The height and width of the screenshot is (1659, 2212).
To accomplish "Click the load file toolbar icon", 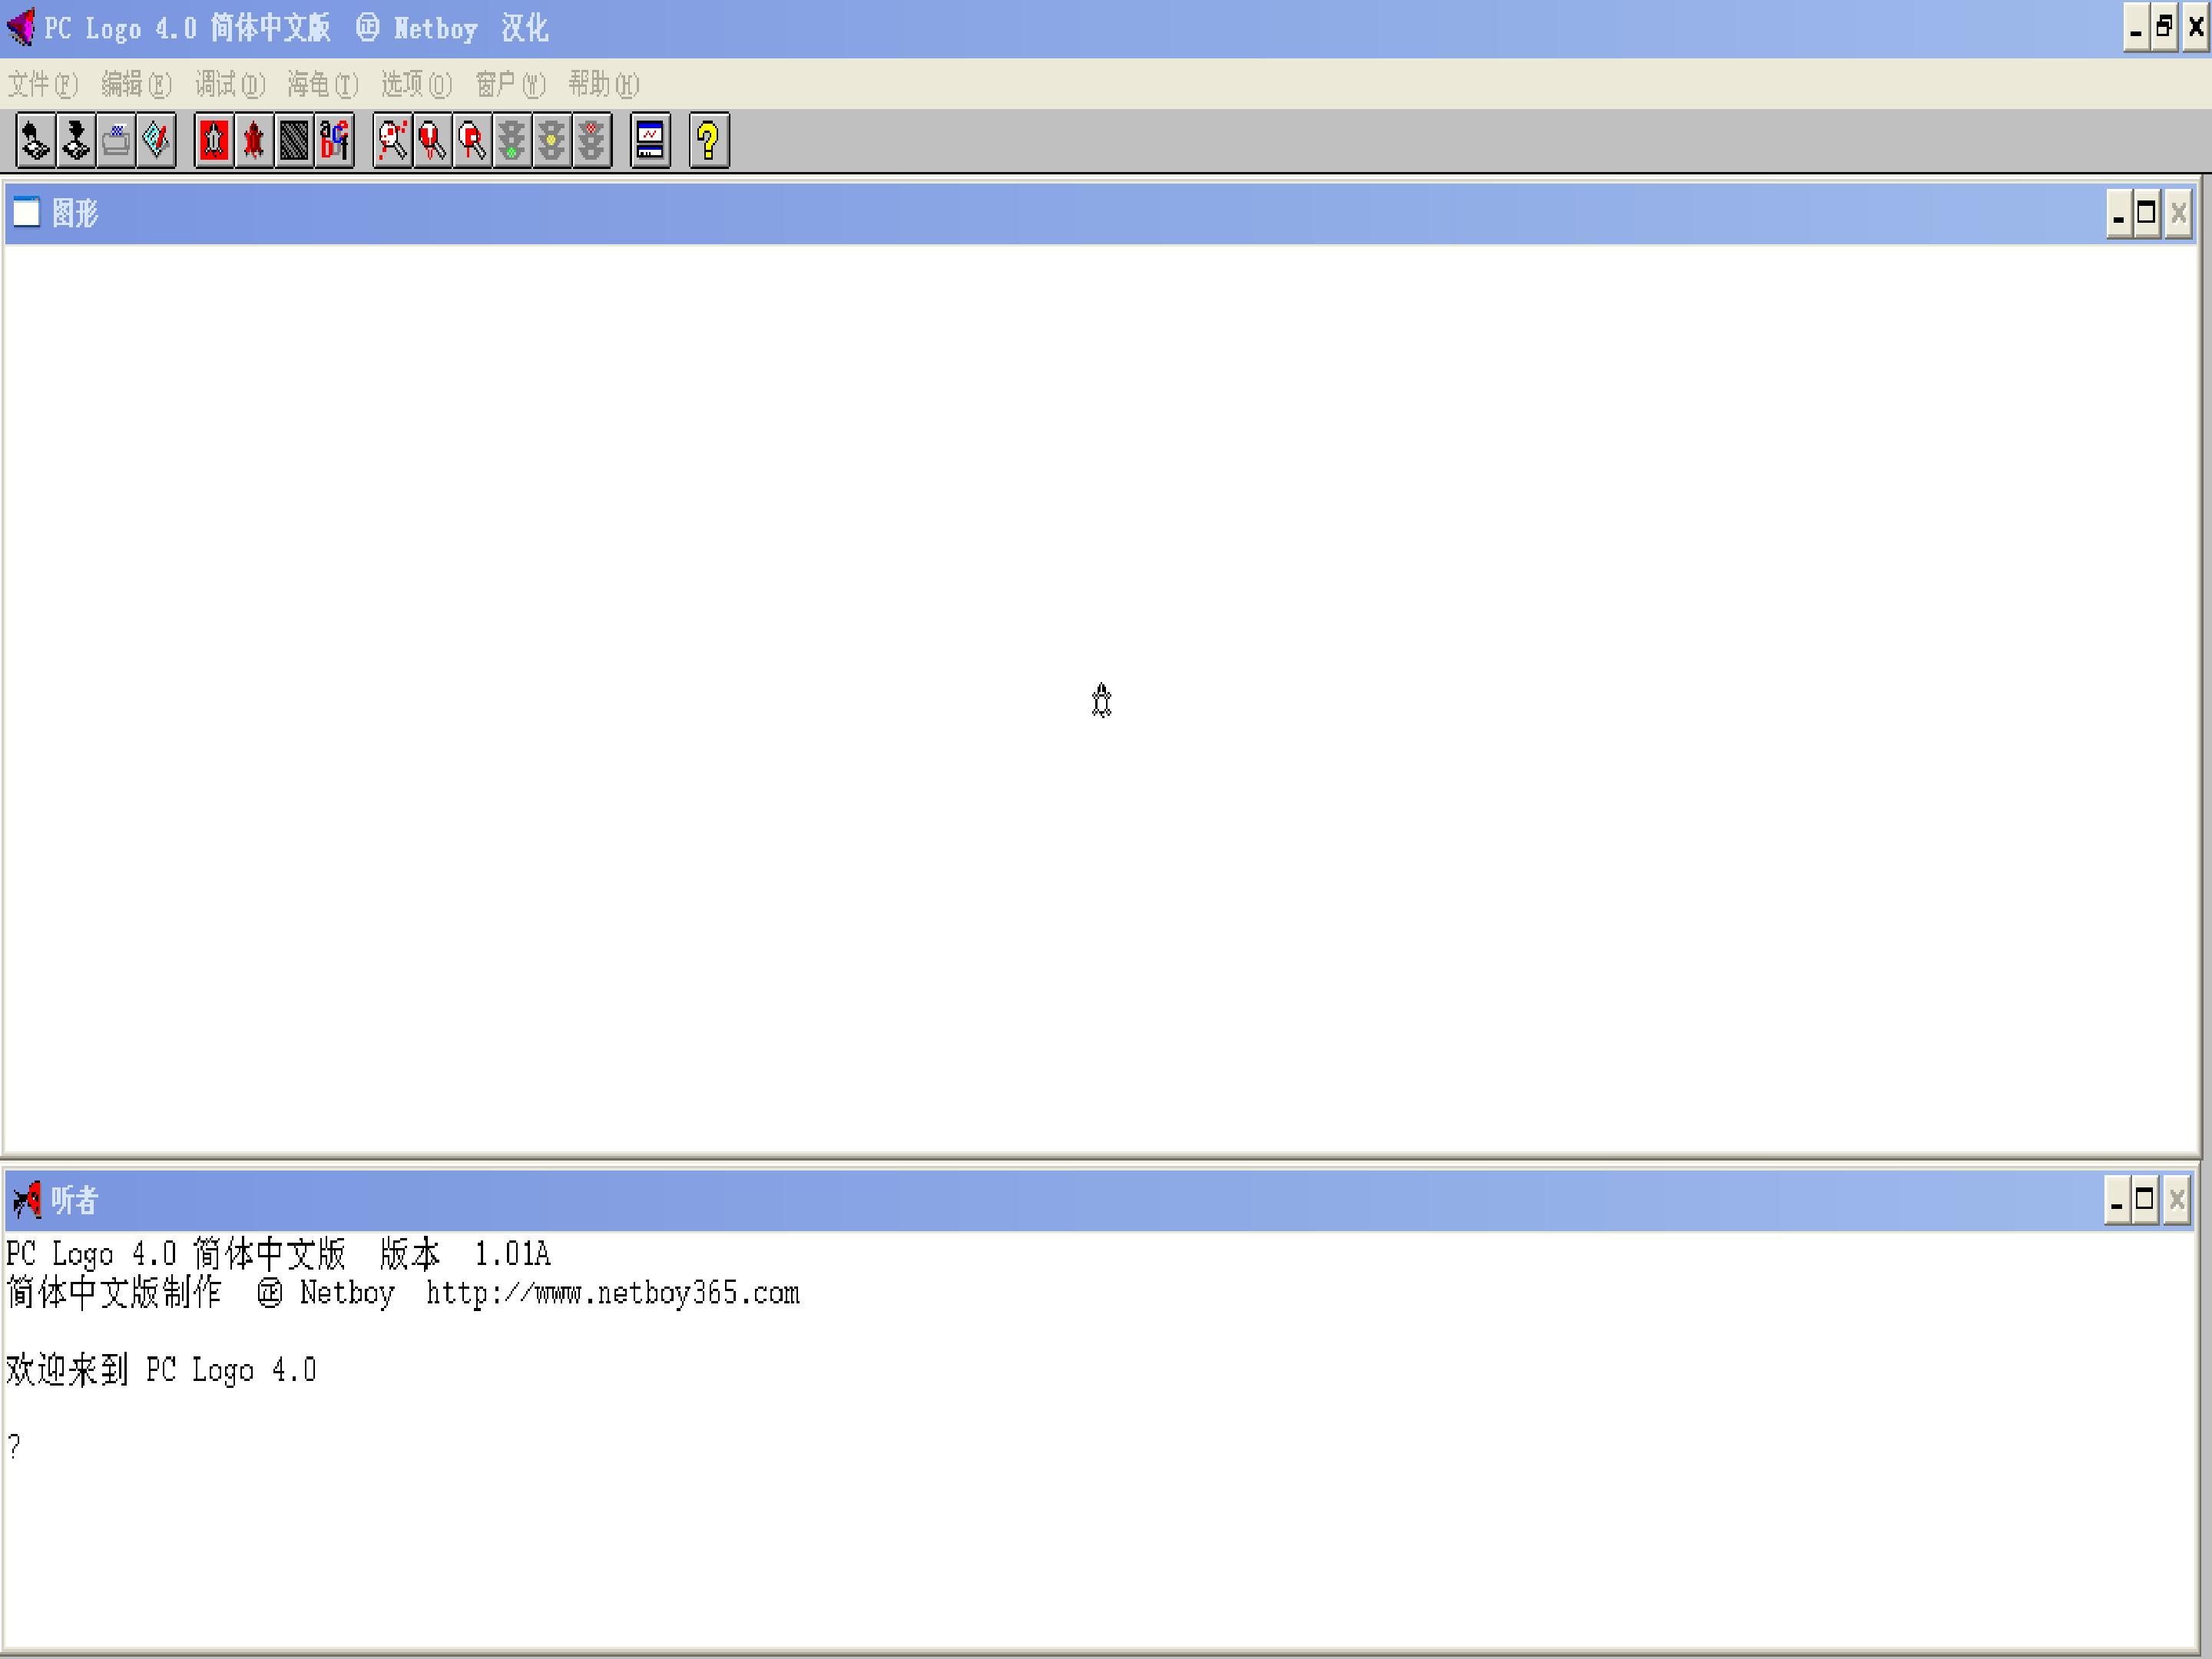I will [x=35, y=140].
